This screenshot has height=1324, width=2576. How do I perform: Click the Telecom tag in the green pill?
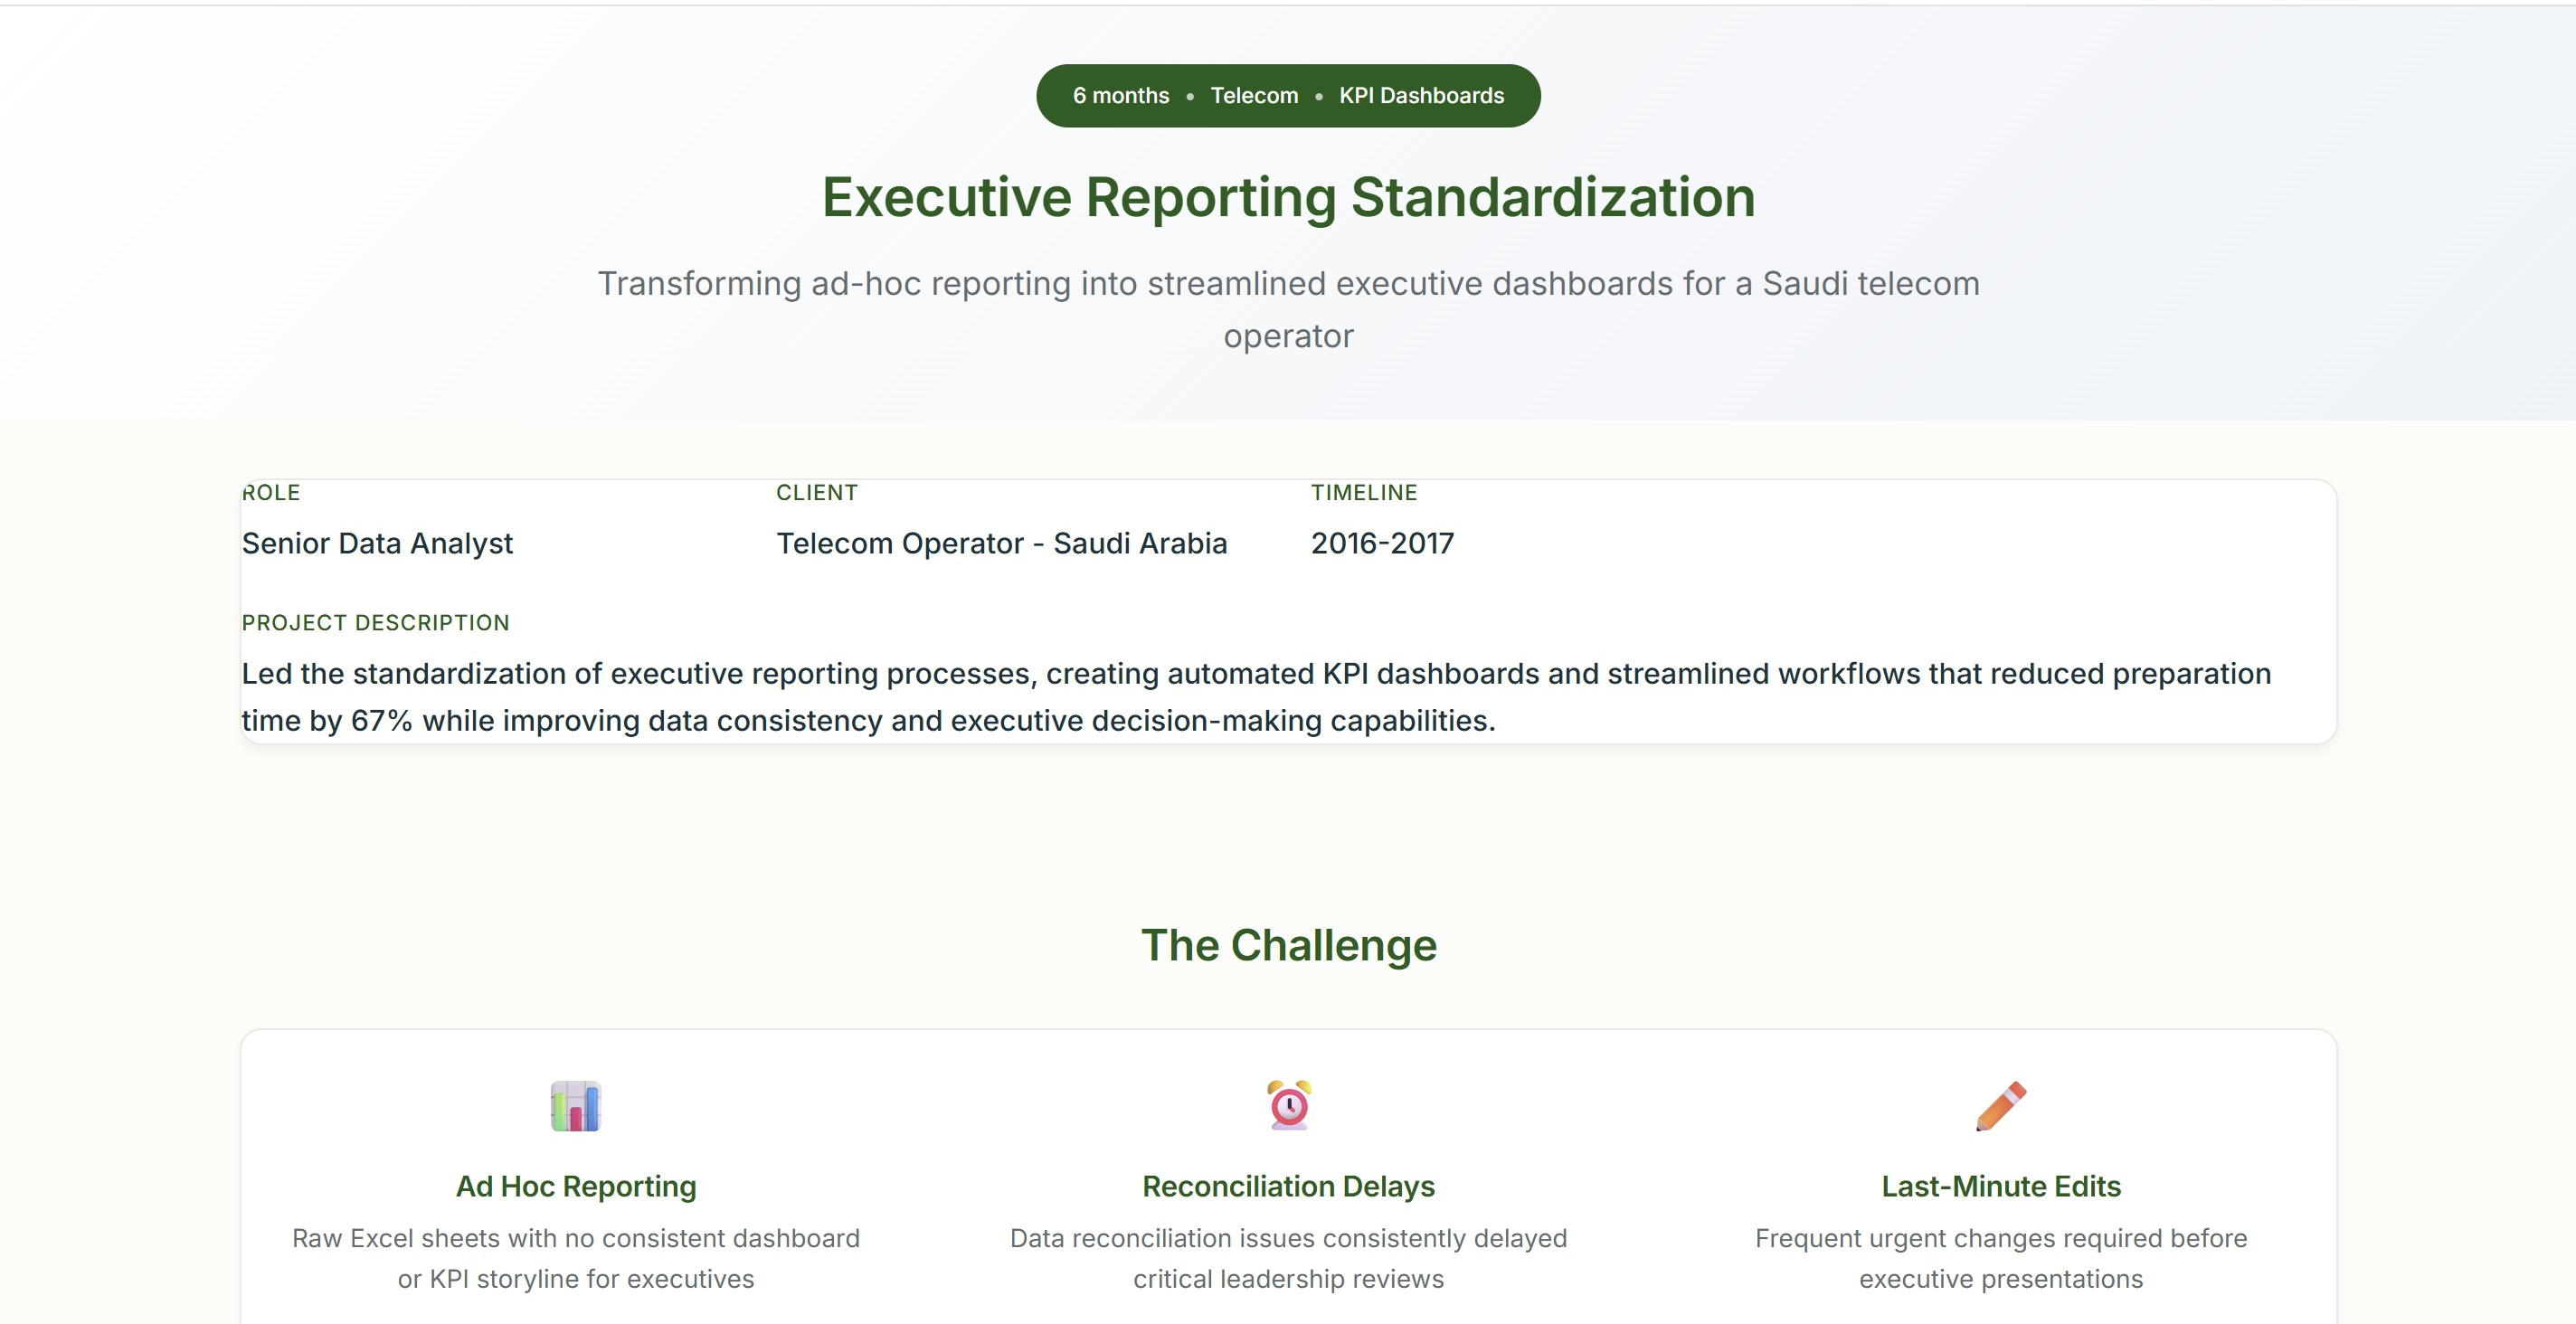[x=1253, y=96]
